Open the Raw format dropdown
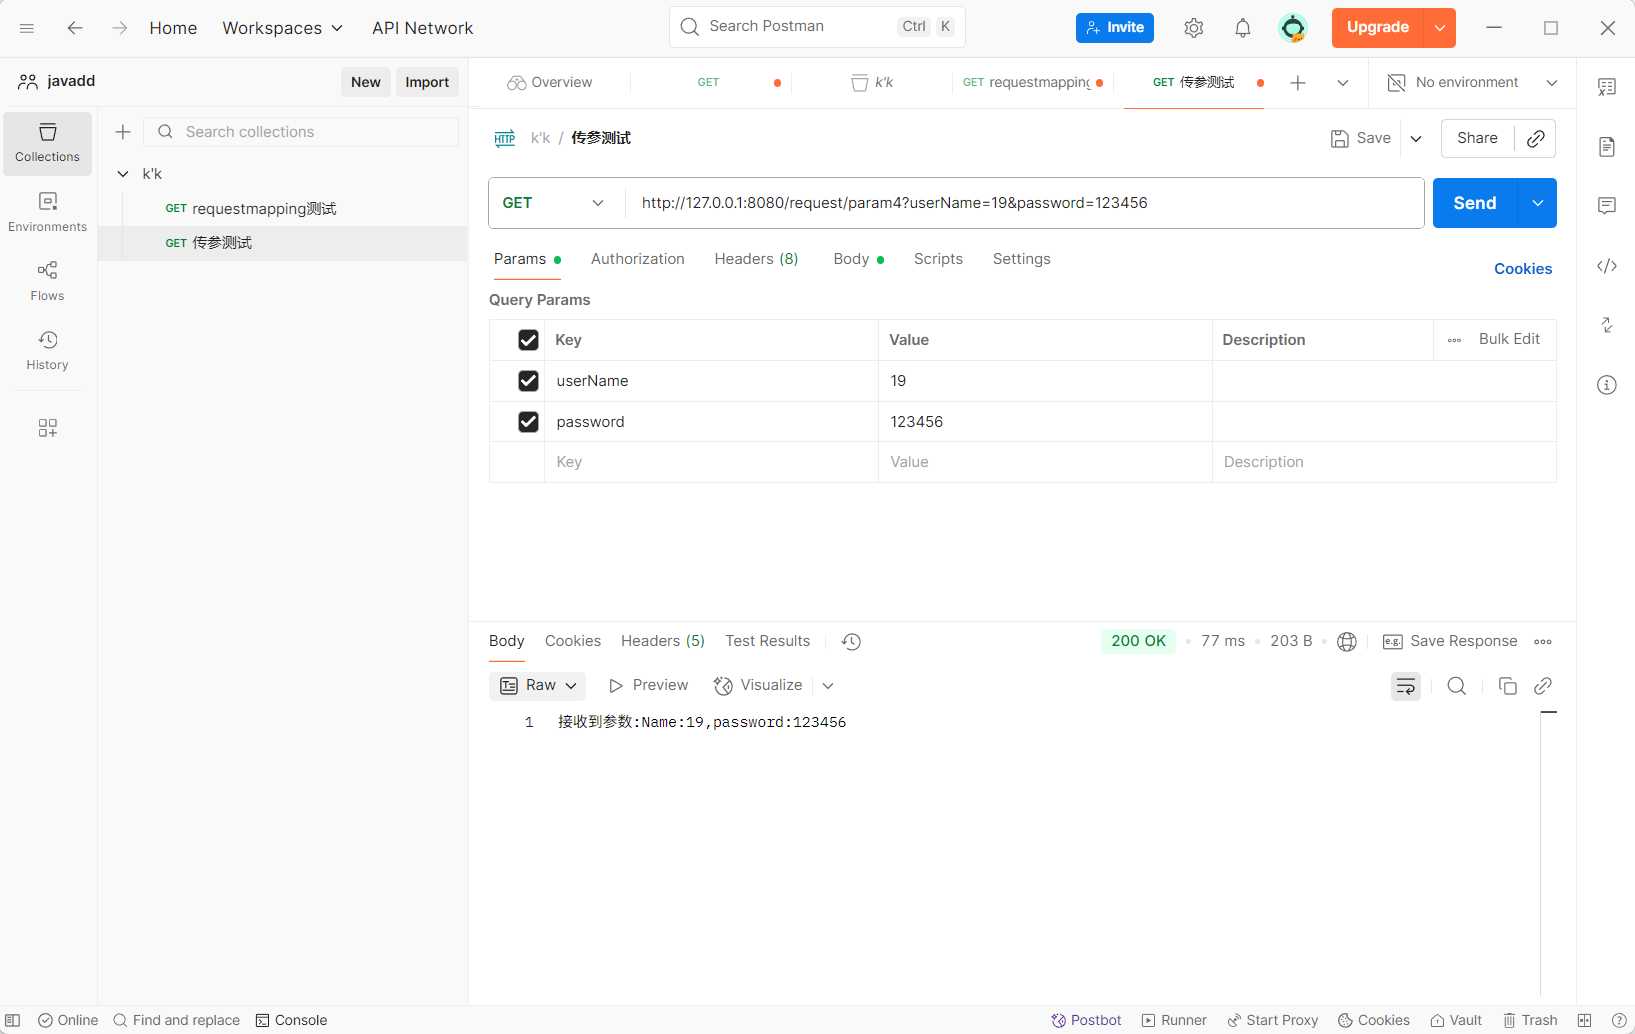The width and height of the screenshot is (1635, 1034). point(539,686)
